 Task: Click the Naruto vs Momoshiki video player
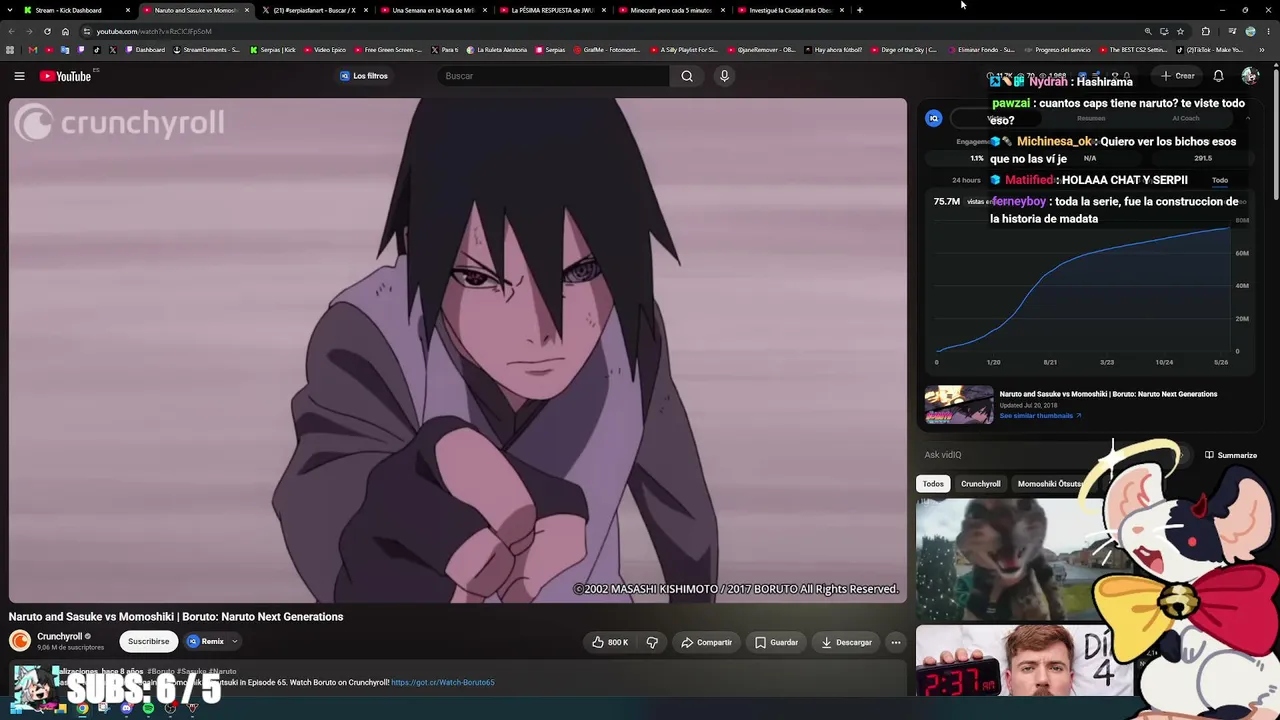coord(458,350)
